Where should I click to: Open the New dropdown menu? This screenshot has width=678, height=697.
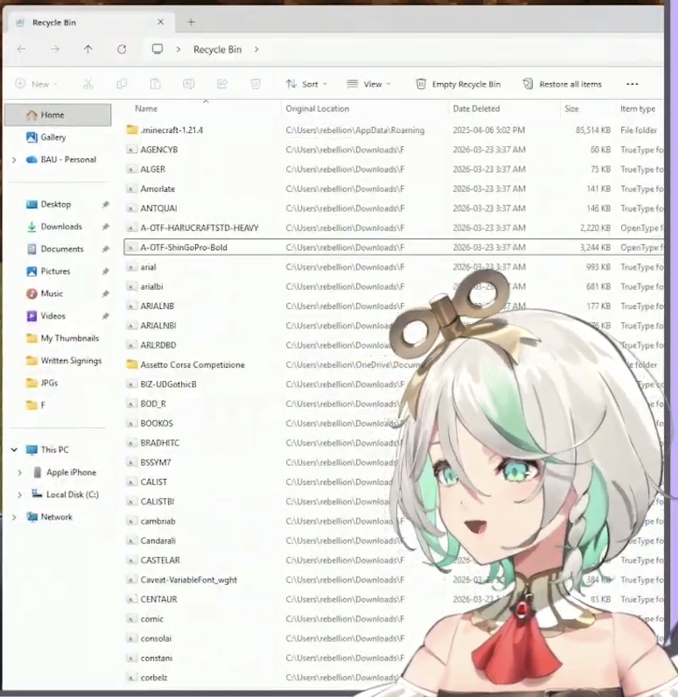(x=36, y=84)
